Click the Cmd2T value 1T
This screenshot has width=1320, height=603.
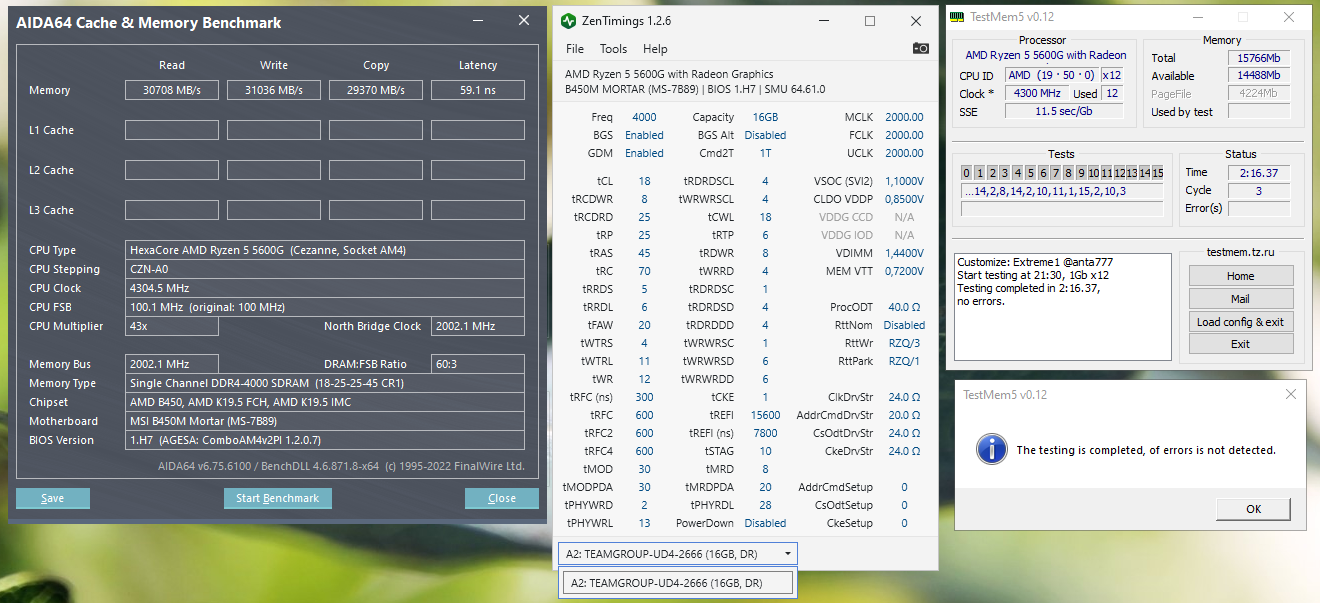[x=765, y=153]
